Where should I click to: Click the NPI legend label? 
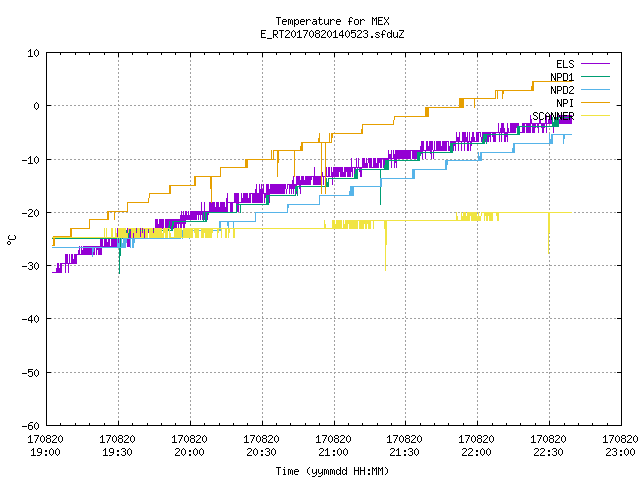(565, 103)
